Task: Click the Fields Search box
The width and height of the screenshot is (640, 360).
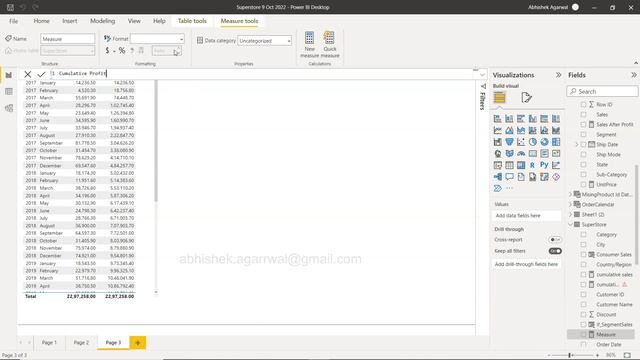Action: (x=602, y=91)
